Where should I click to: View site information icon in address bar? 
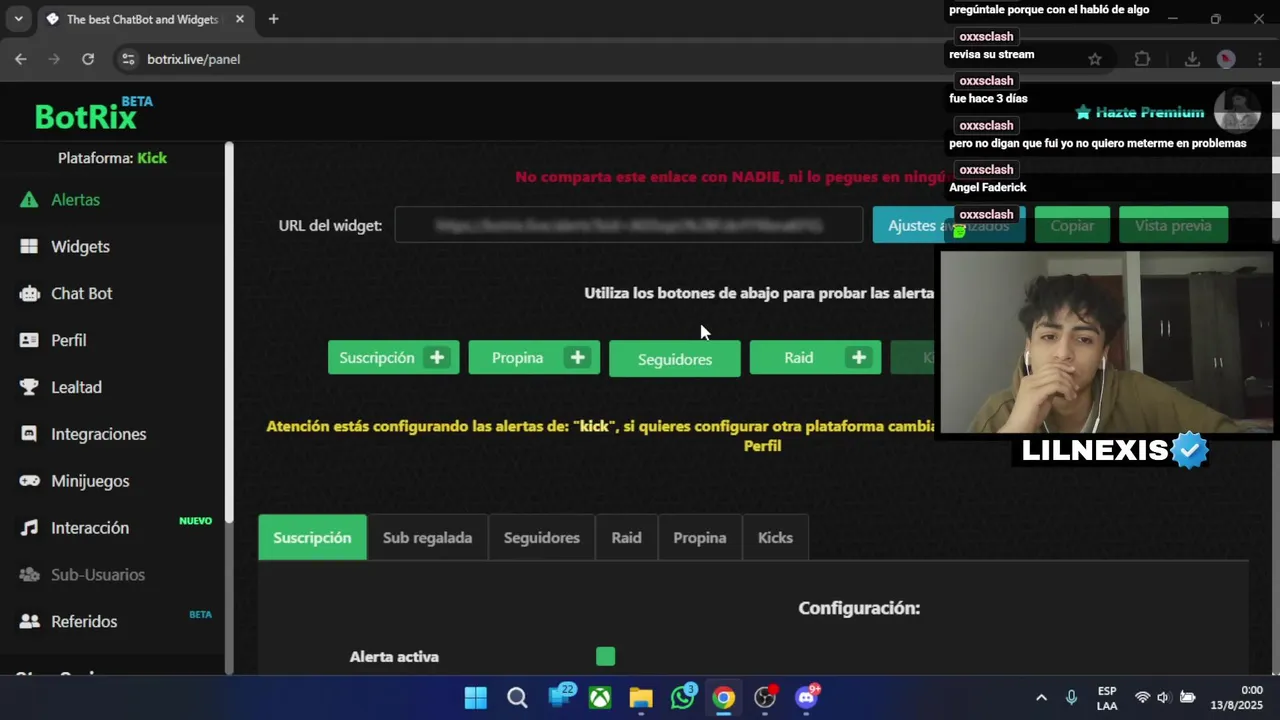pos(128,59)
